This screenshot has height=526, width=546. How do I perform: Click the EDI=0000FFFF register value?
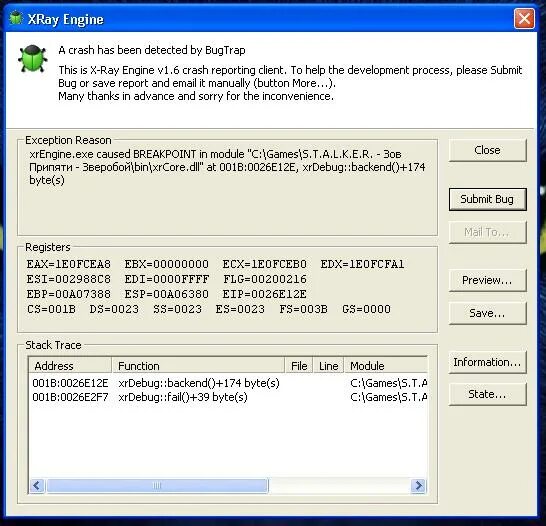[x=167, y=279]
